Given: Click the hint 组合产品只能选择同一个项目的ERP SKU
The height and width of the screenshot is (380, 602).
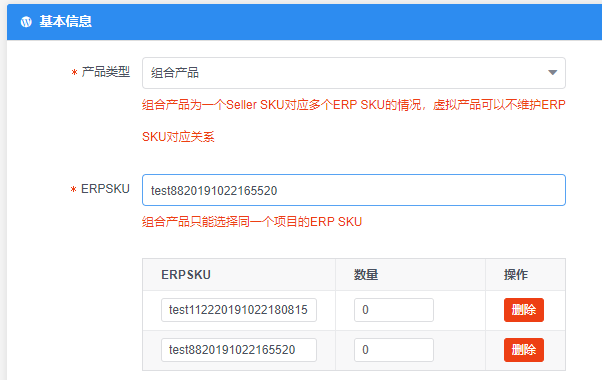Looking at the screenshot, I should point(252,222).
